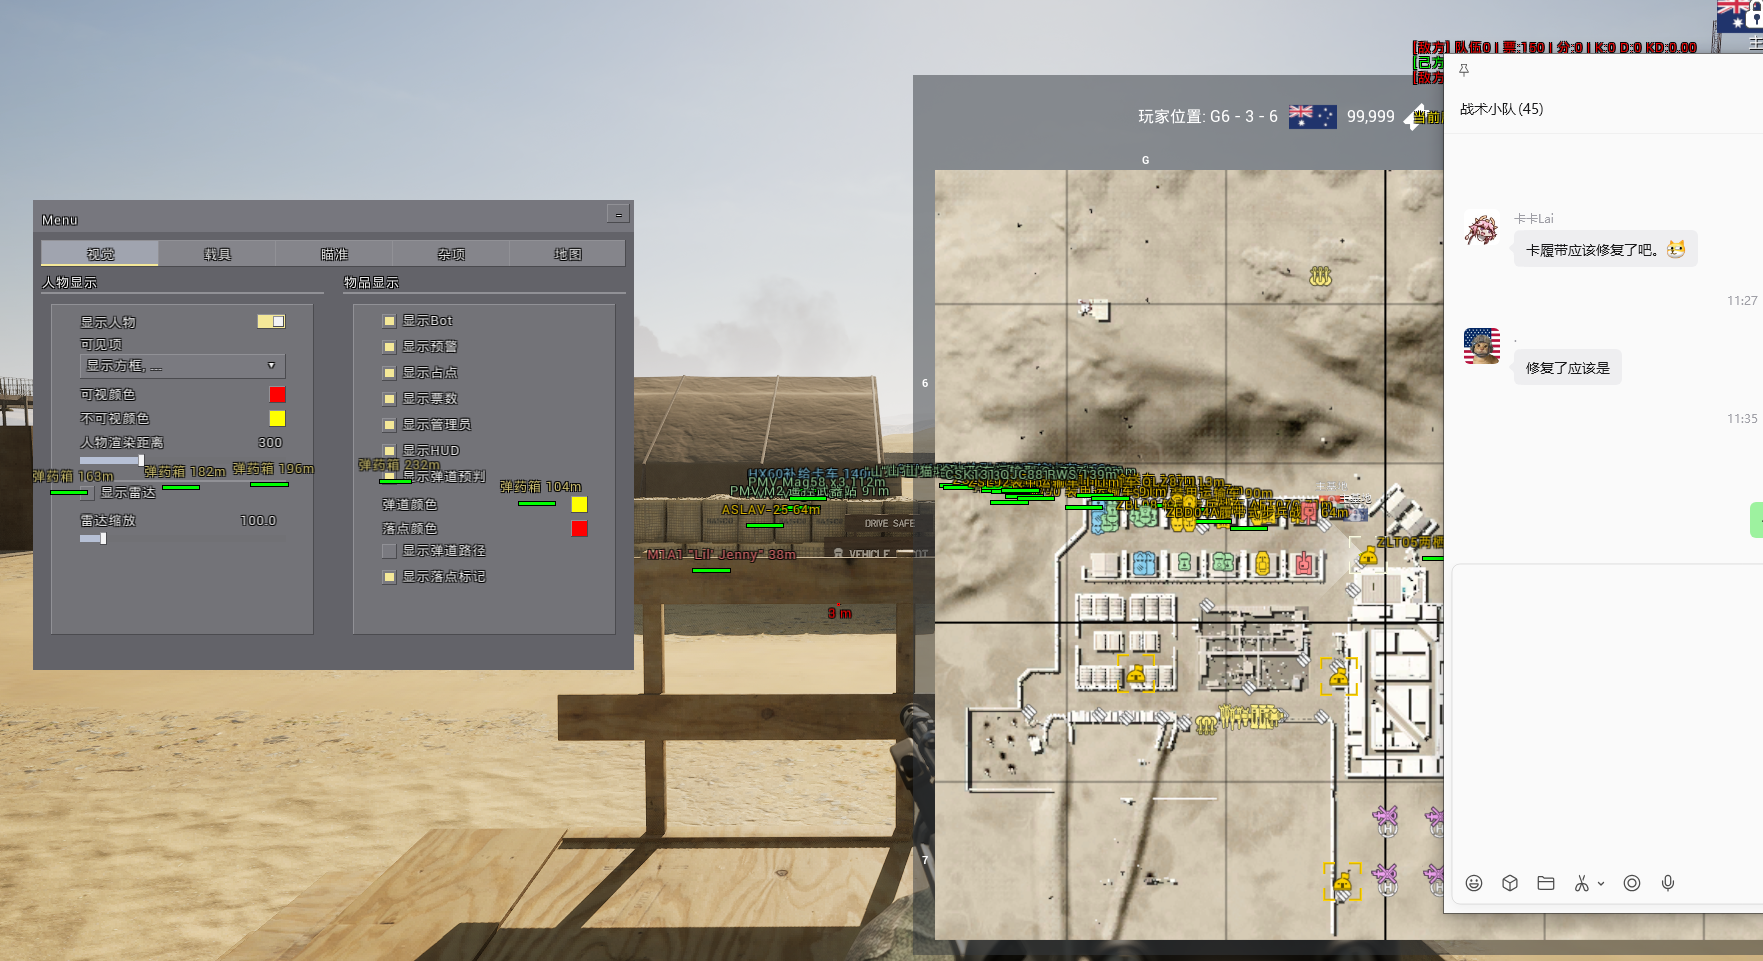Click the 11:35 timestamp in chat

tap(1741, 419)
